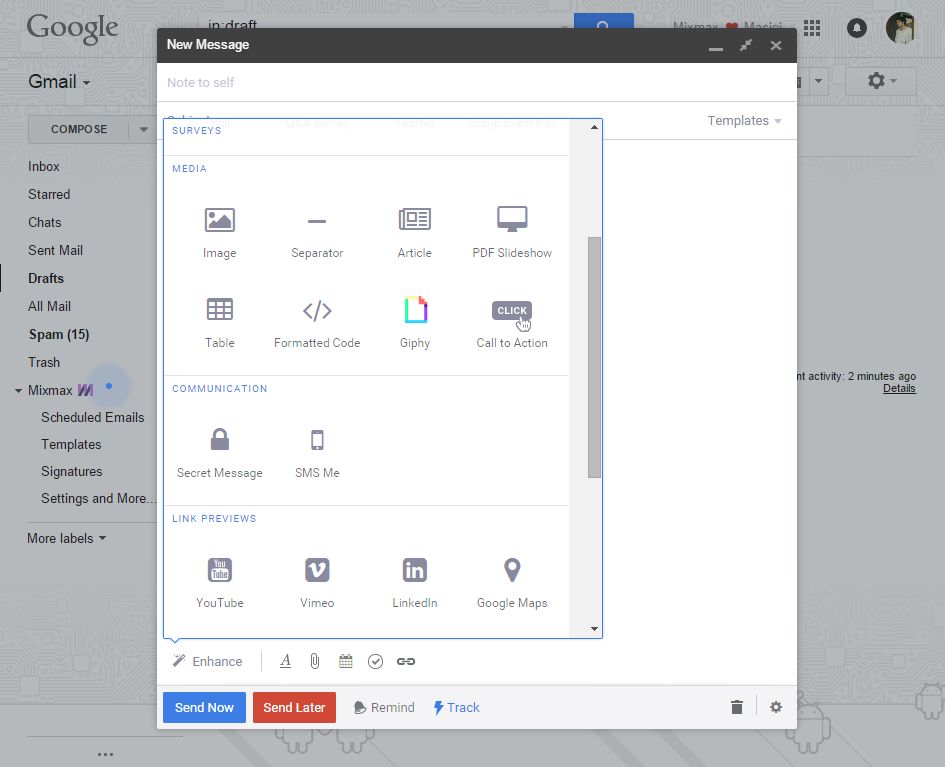Viewport: 945px width, 767px height.
Task: Insert an Article preview
Action: click(x=415, y=233)
